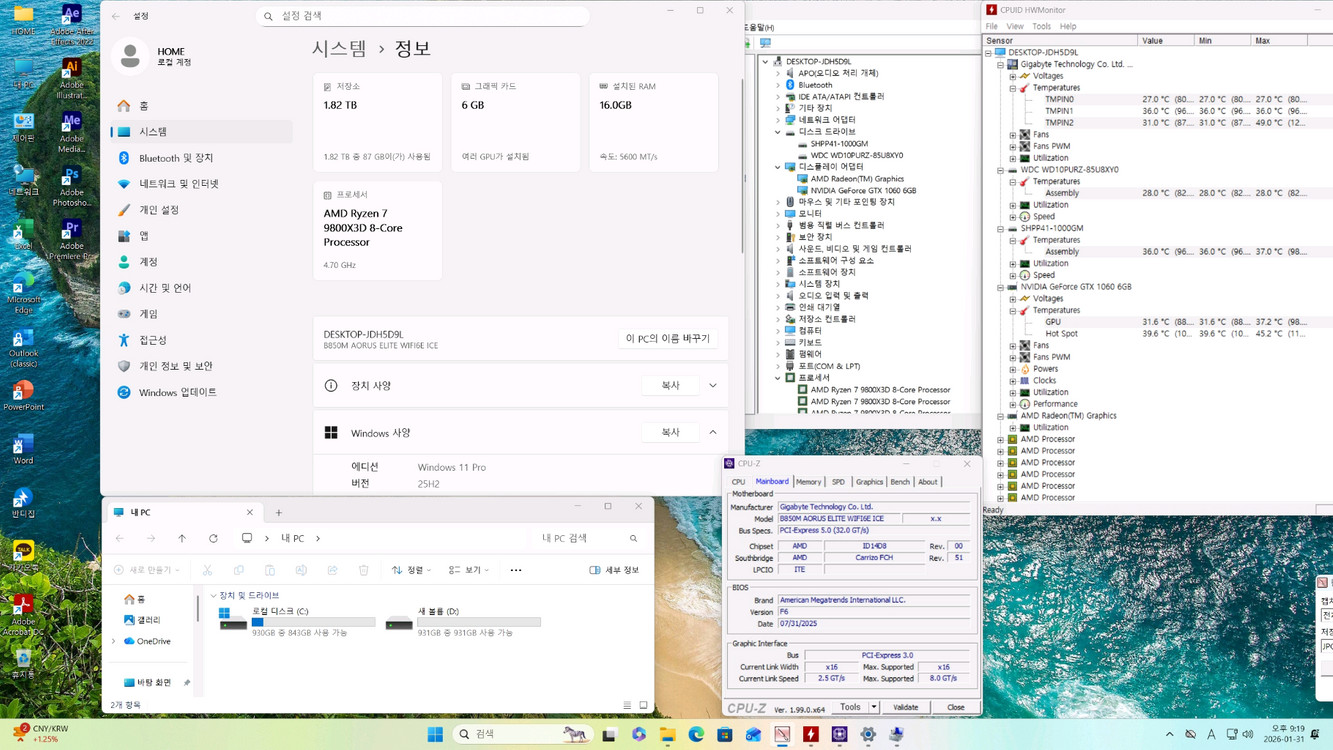Screen dimensions: 1333x750
Task: Collapse the Windows 사양 section in Settings
Action: [711, 432]
